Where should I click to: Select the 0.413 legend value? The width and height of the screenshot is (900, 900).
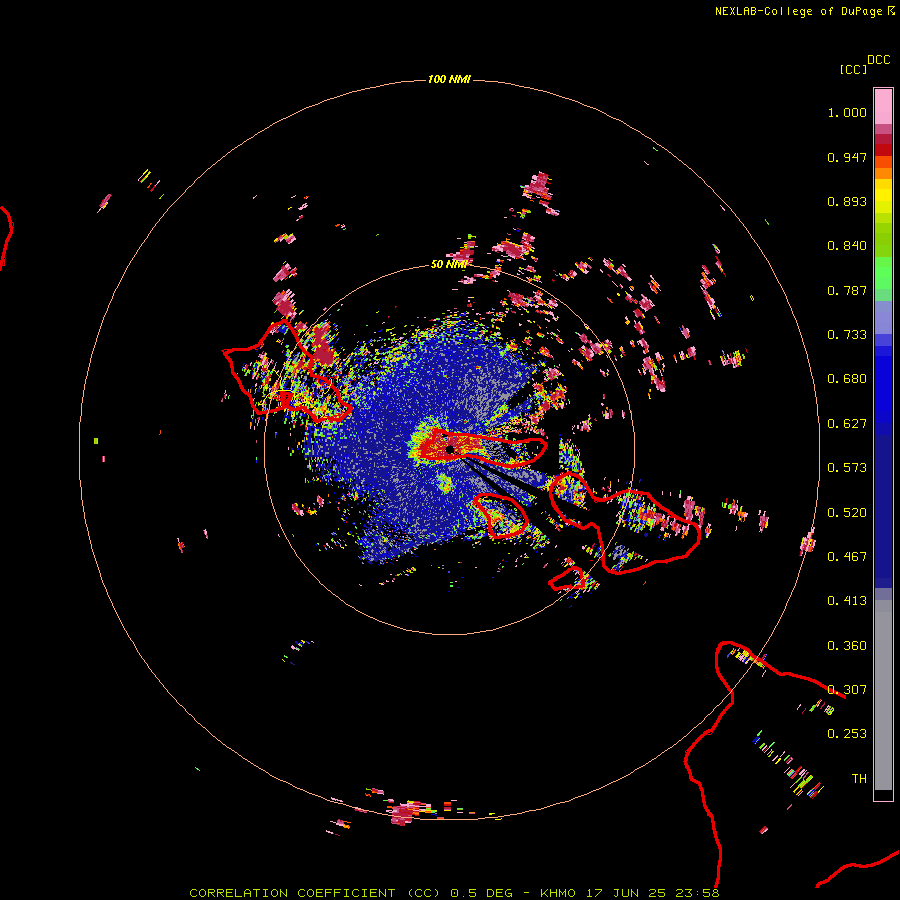point(847,601)
